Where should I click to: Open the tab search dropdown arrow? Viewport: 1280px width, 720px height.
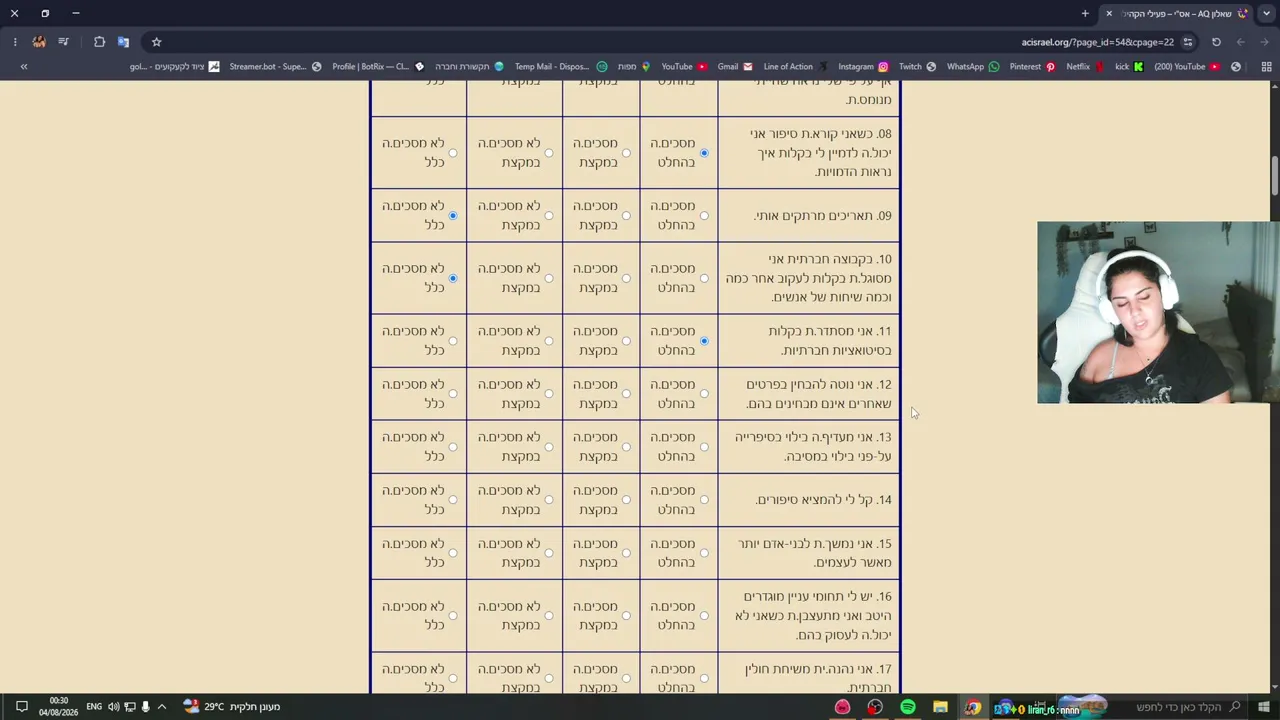(x=1266, y=14)
